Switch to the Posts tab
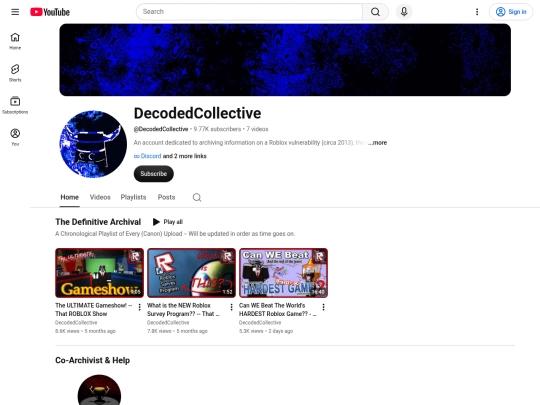 click(x=166, y=197)
